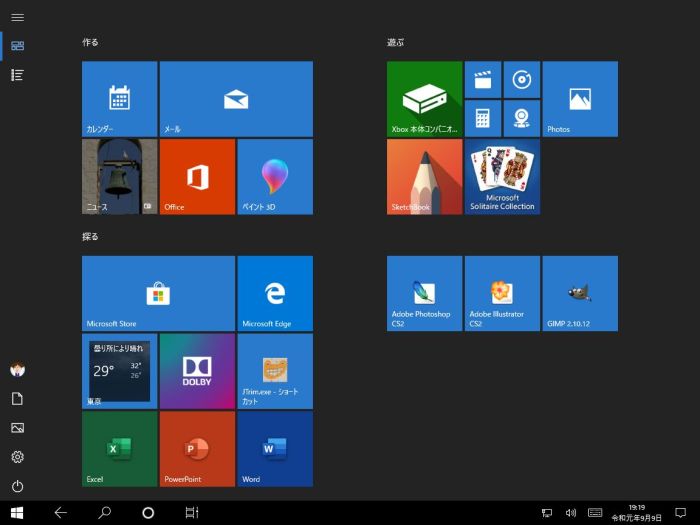
Task: Launch Microsoft Edge tile
Action: coord(275,292)
